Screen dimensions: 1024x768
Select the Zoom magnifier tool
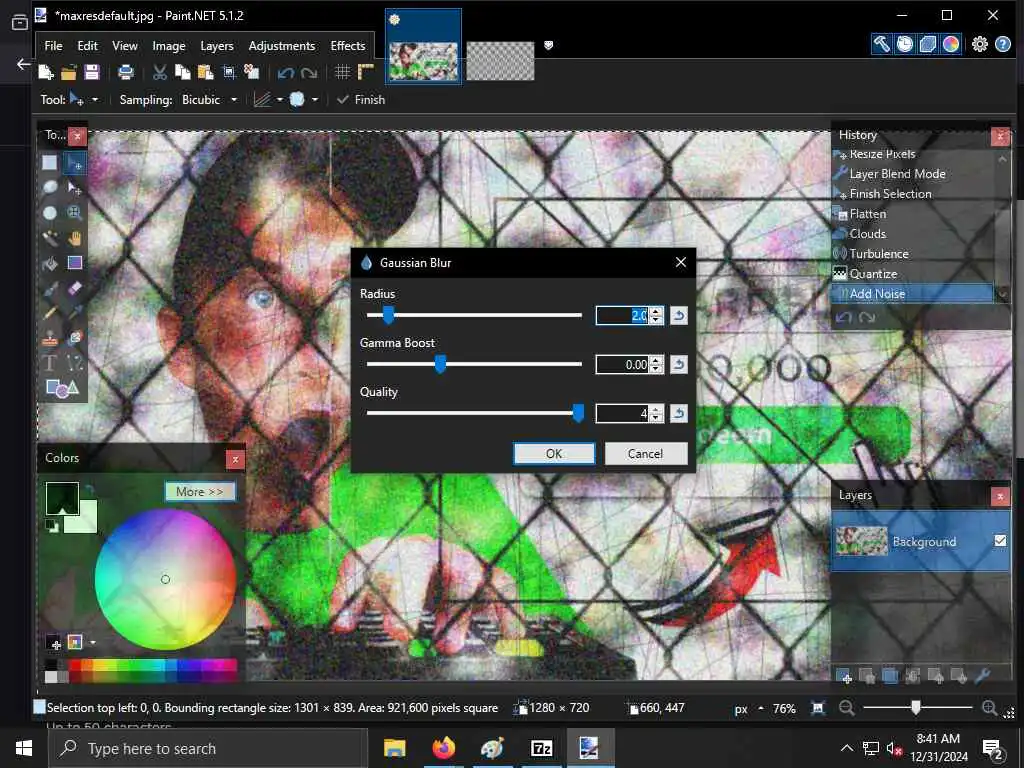[x=74, y=213]
